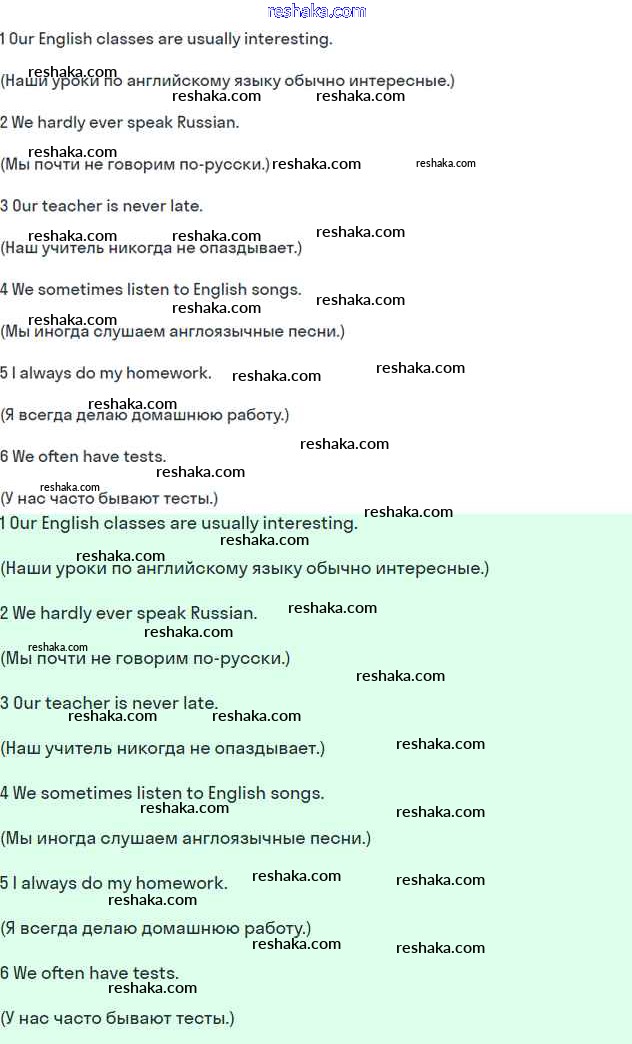This screenshot has height=1044, width=632.
Task: Click 'Наш учитель никогда не опаздывает' on white background
Action: pyautogui.click(x=151, y=248)
